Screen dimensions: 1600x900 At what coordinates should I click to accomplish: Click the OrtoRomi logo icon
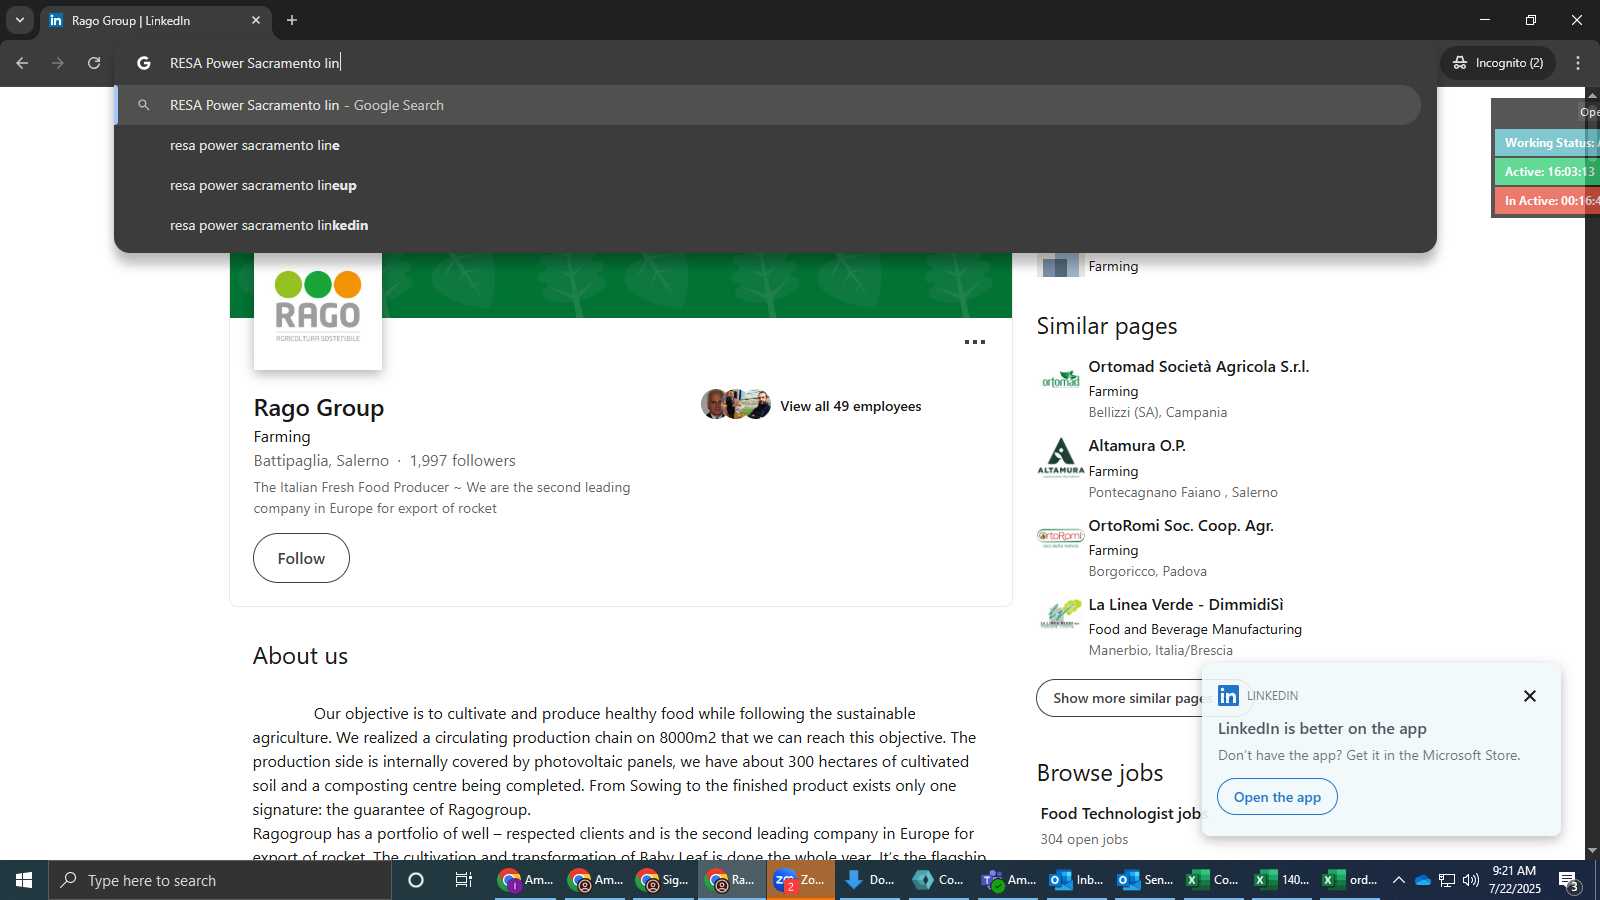click(1061, 538)
